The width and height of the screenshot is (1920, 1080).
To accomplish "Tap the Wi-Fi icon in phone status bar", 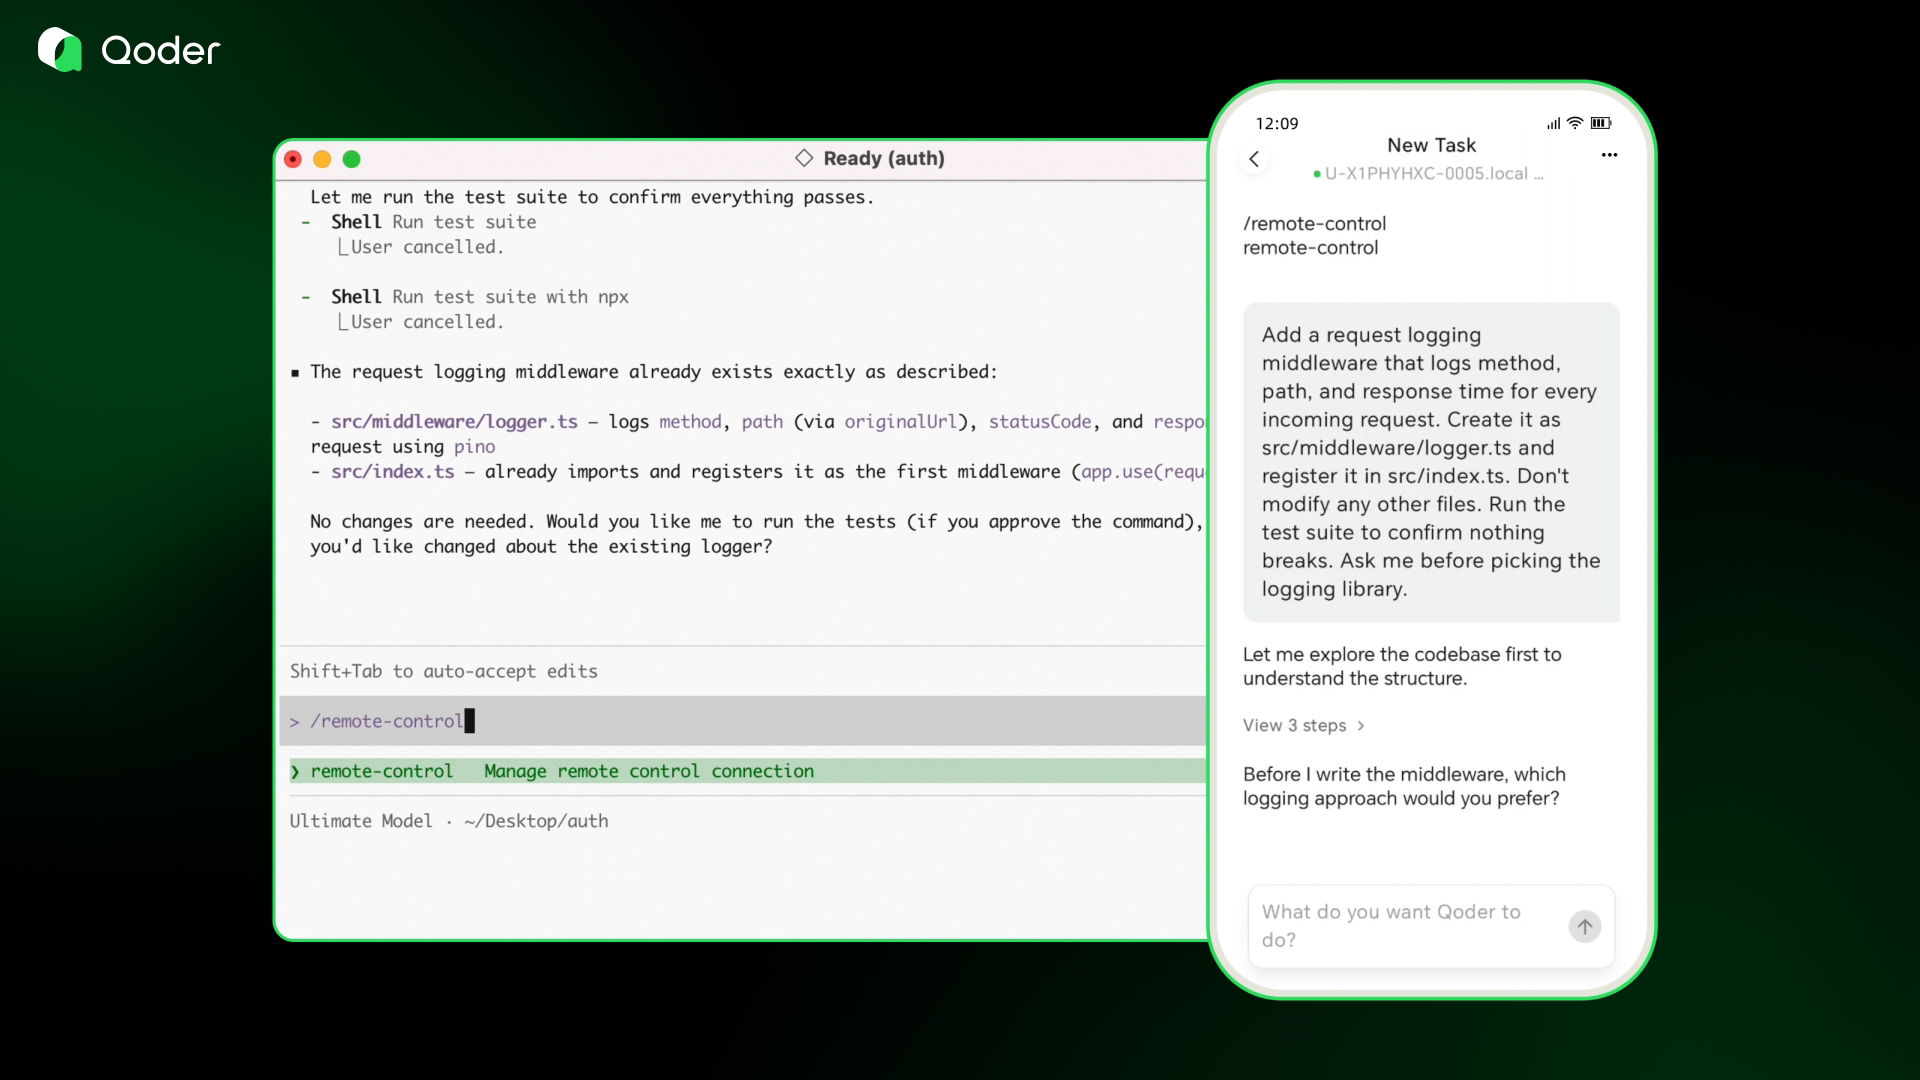I will point(1575,123).
